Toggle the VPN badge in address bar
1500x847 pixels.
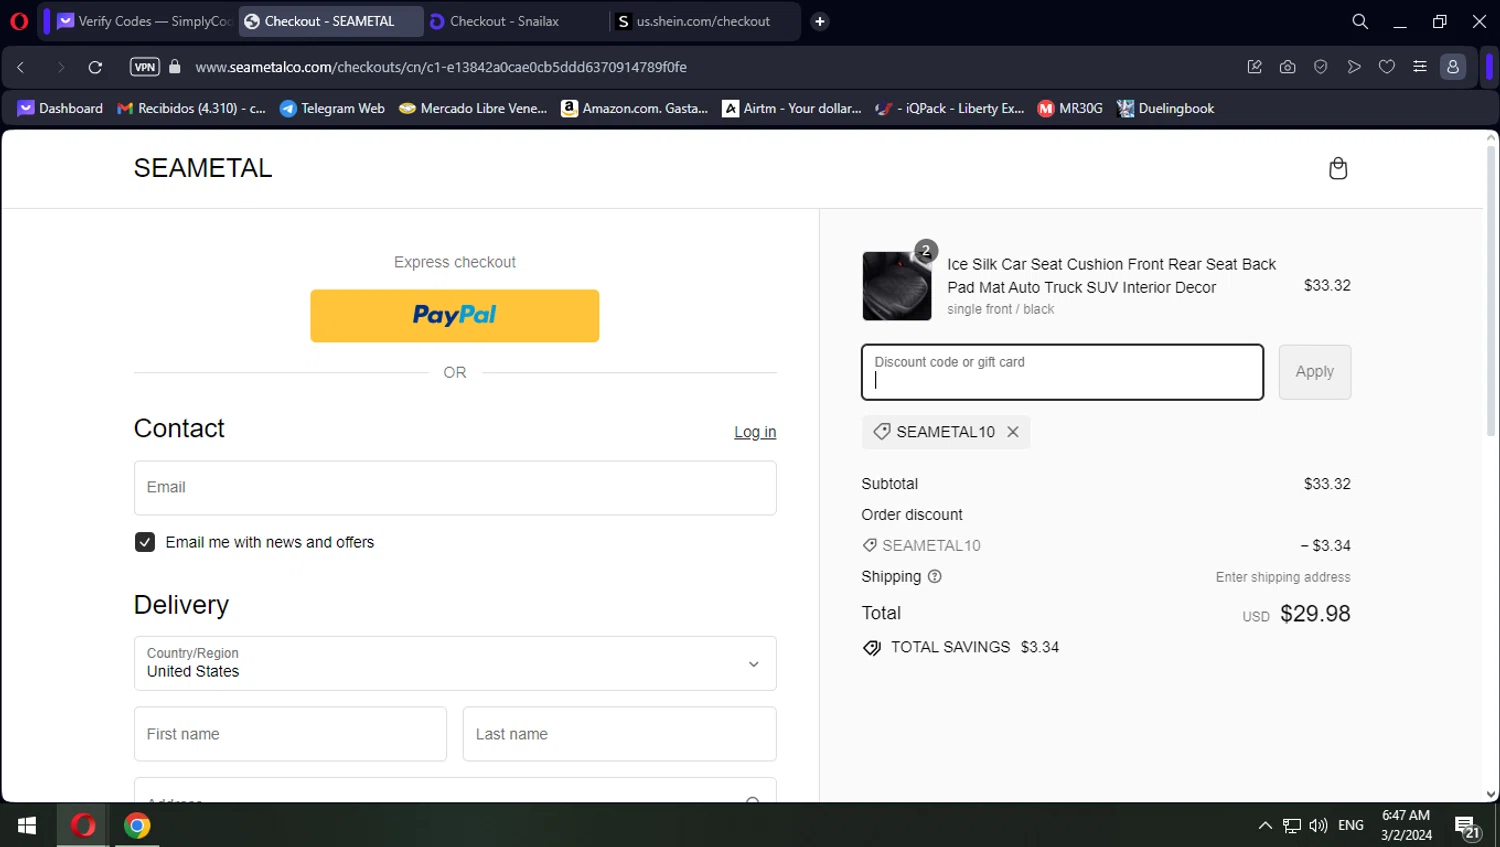coord(145,67)
